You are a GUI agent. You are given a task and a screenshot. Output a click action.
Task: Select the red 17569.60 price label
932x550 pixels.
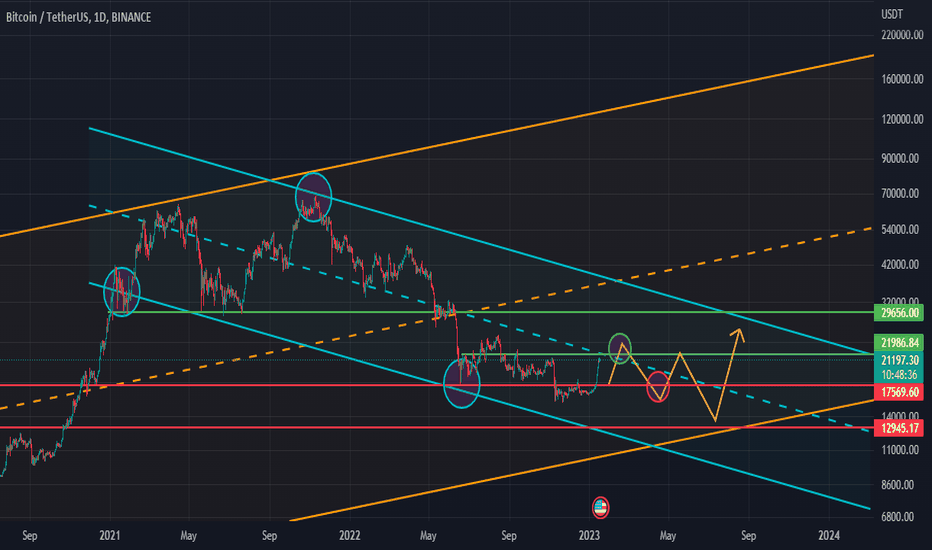click(x=899, y=392)
